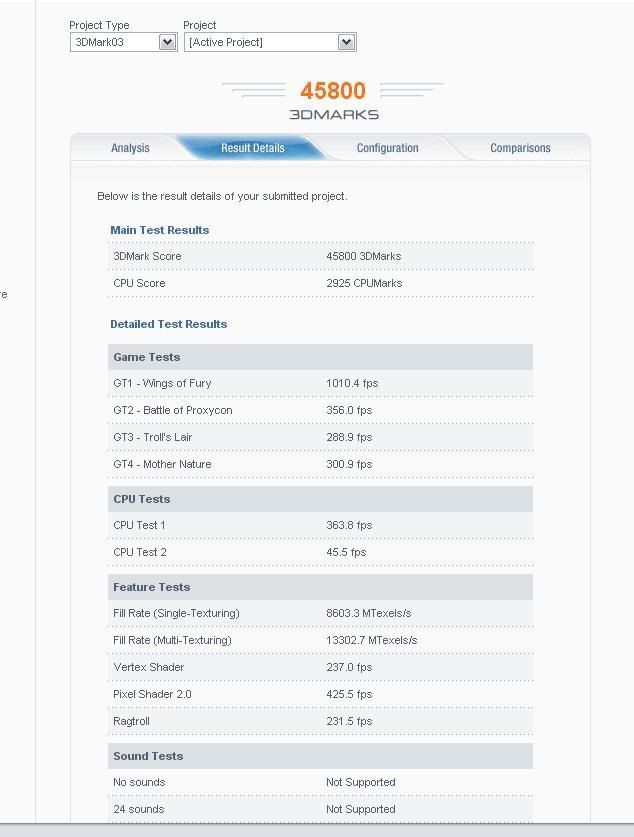Click the 237.0 fps value

click(349, 667)
